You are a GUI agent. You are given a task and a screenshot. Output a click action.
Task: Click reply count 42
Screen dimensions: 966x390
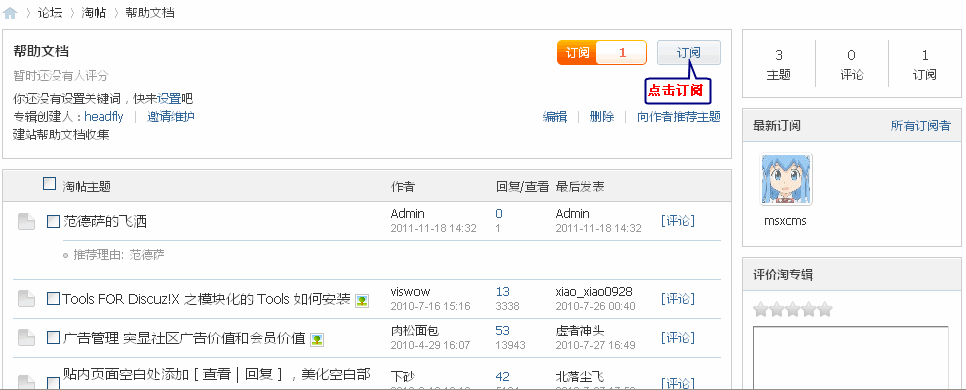point(502,376)
